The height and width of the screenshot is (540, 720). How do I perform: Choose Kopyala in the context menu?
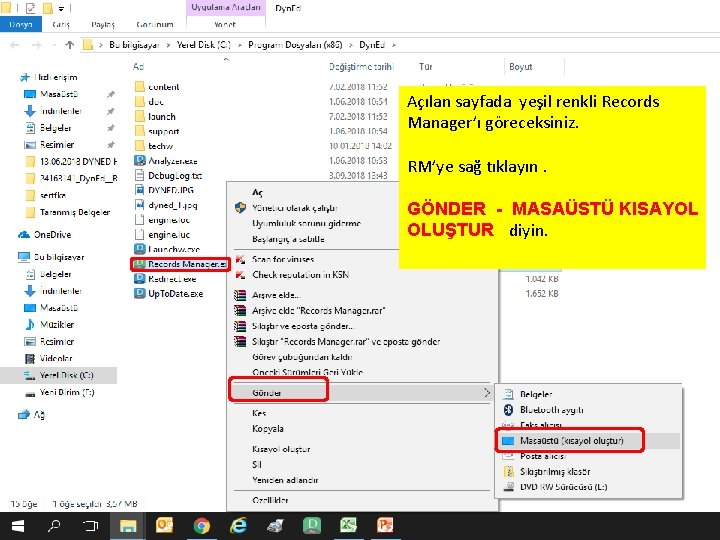(268, 429)
